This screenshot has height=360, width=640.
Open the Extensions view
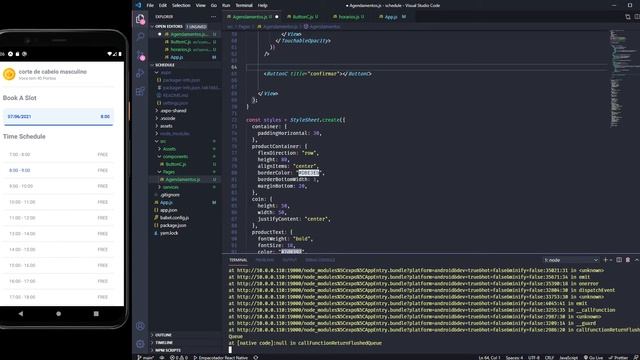[140, 91]
